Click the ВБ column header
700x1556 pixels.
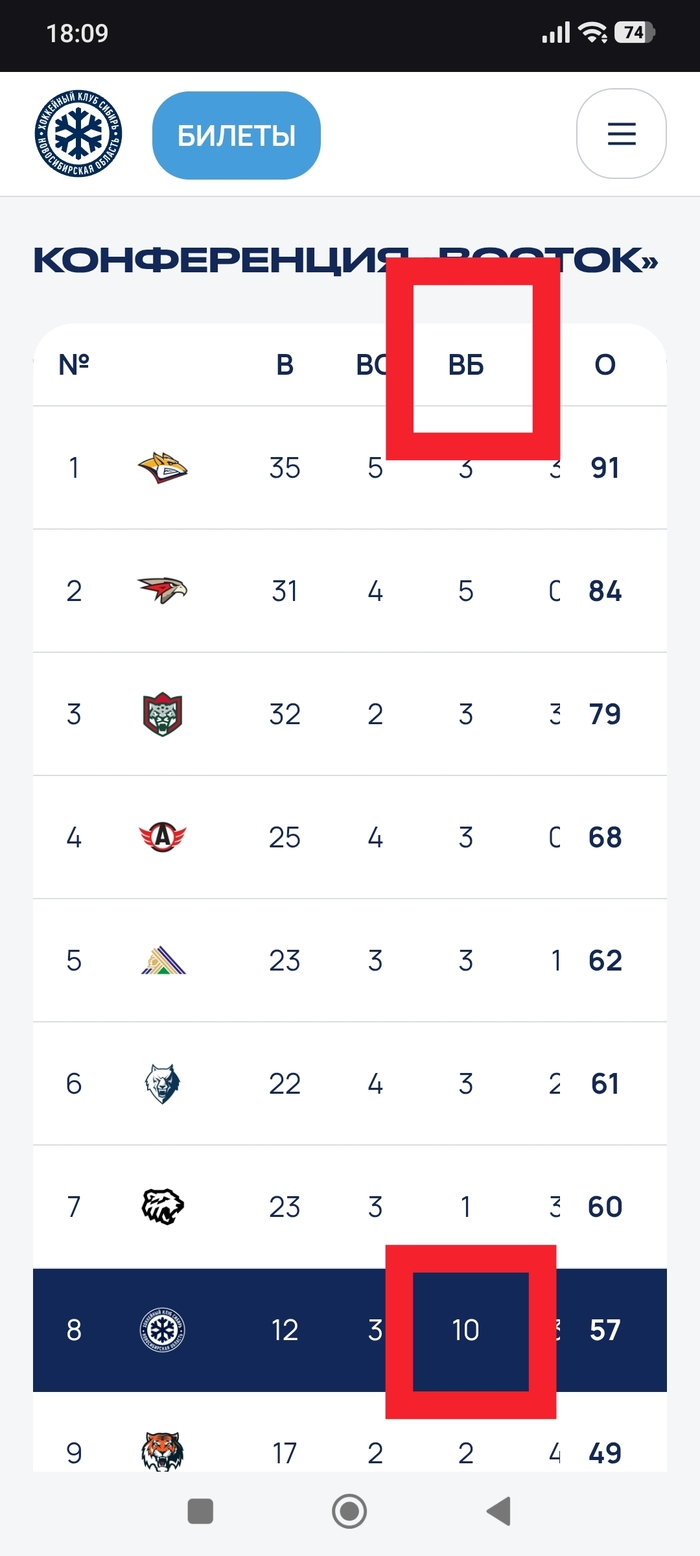[466, 365]
